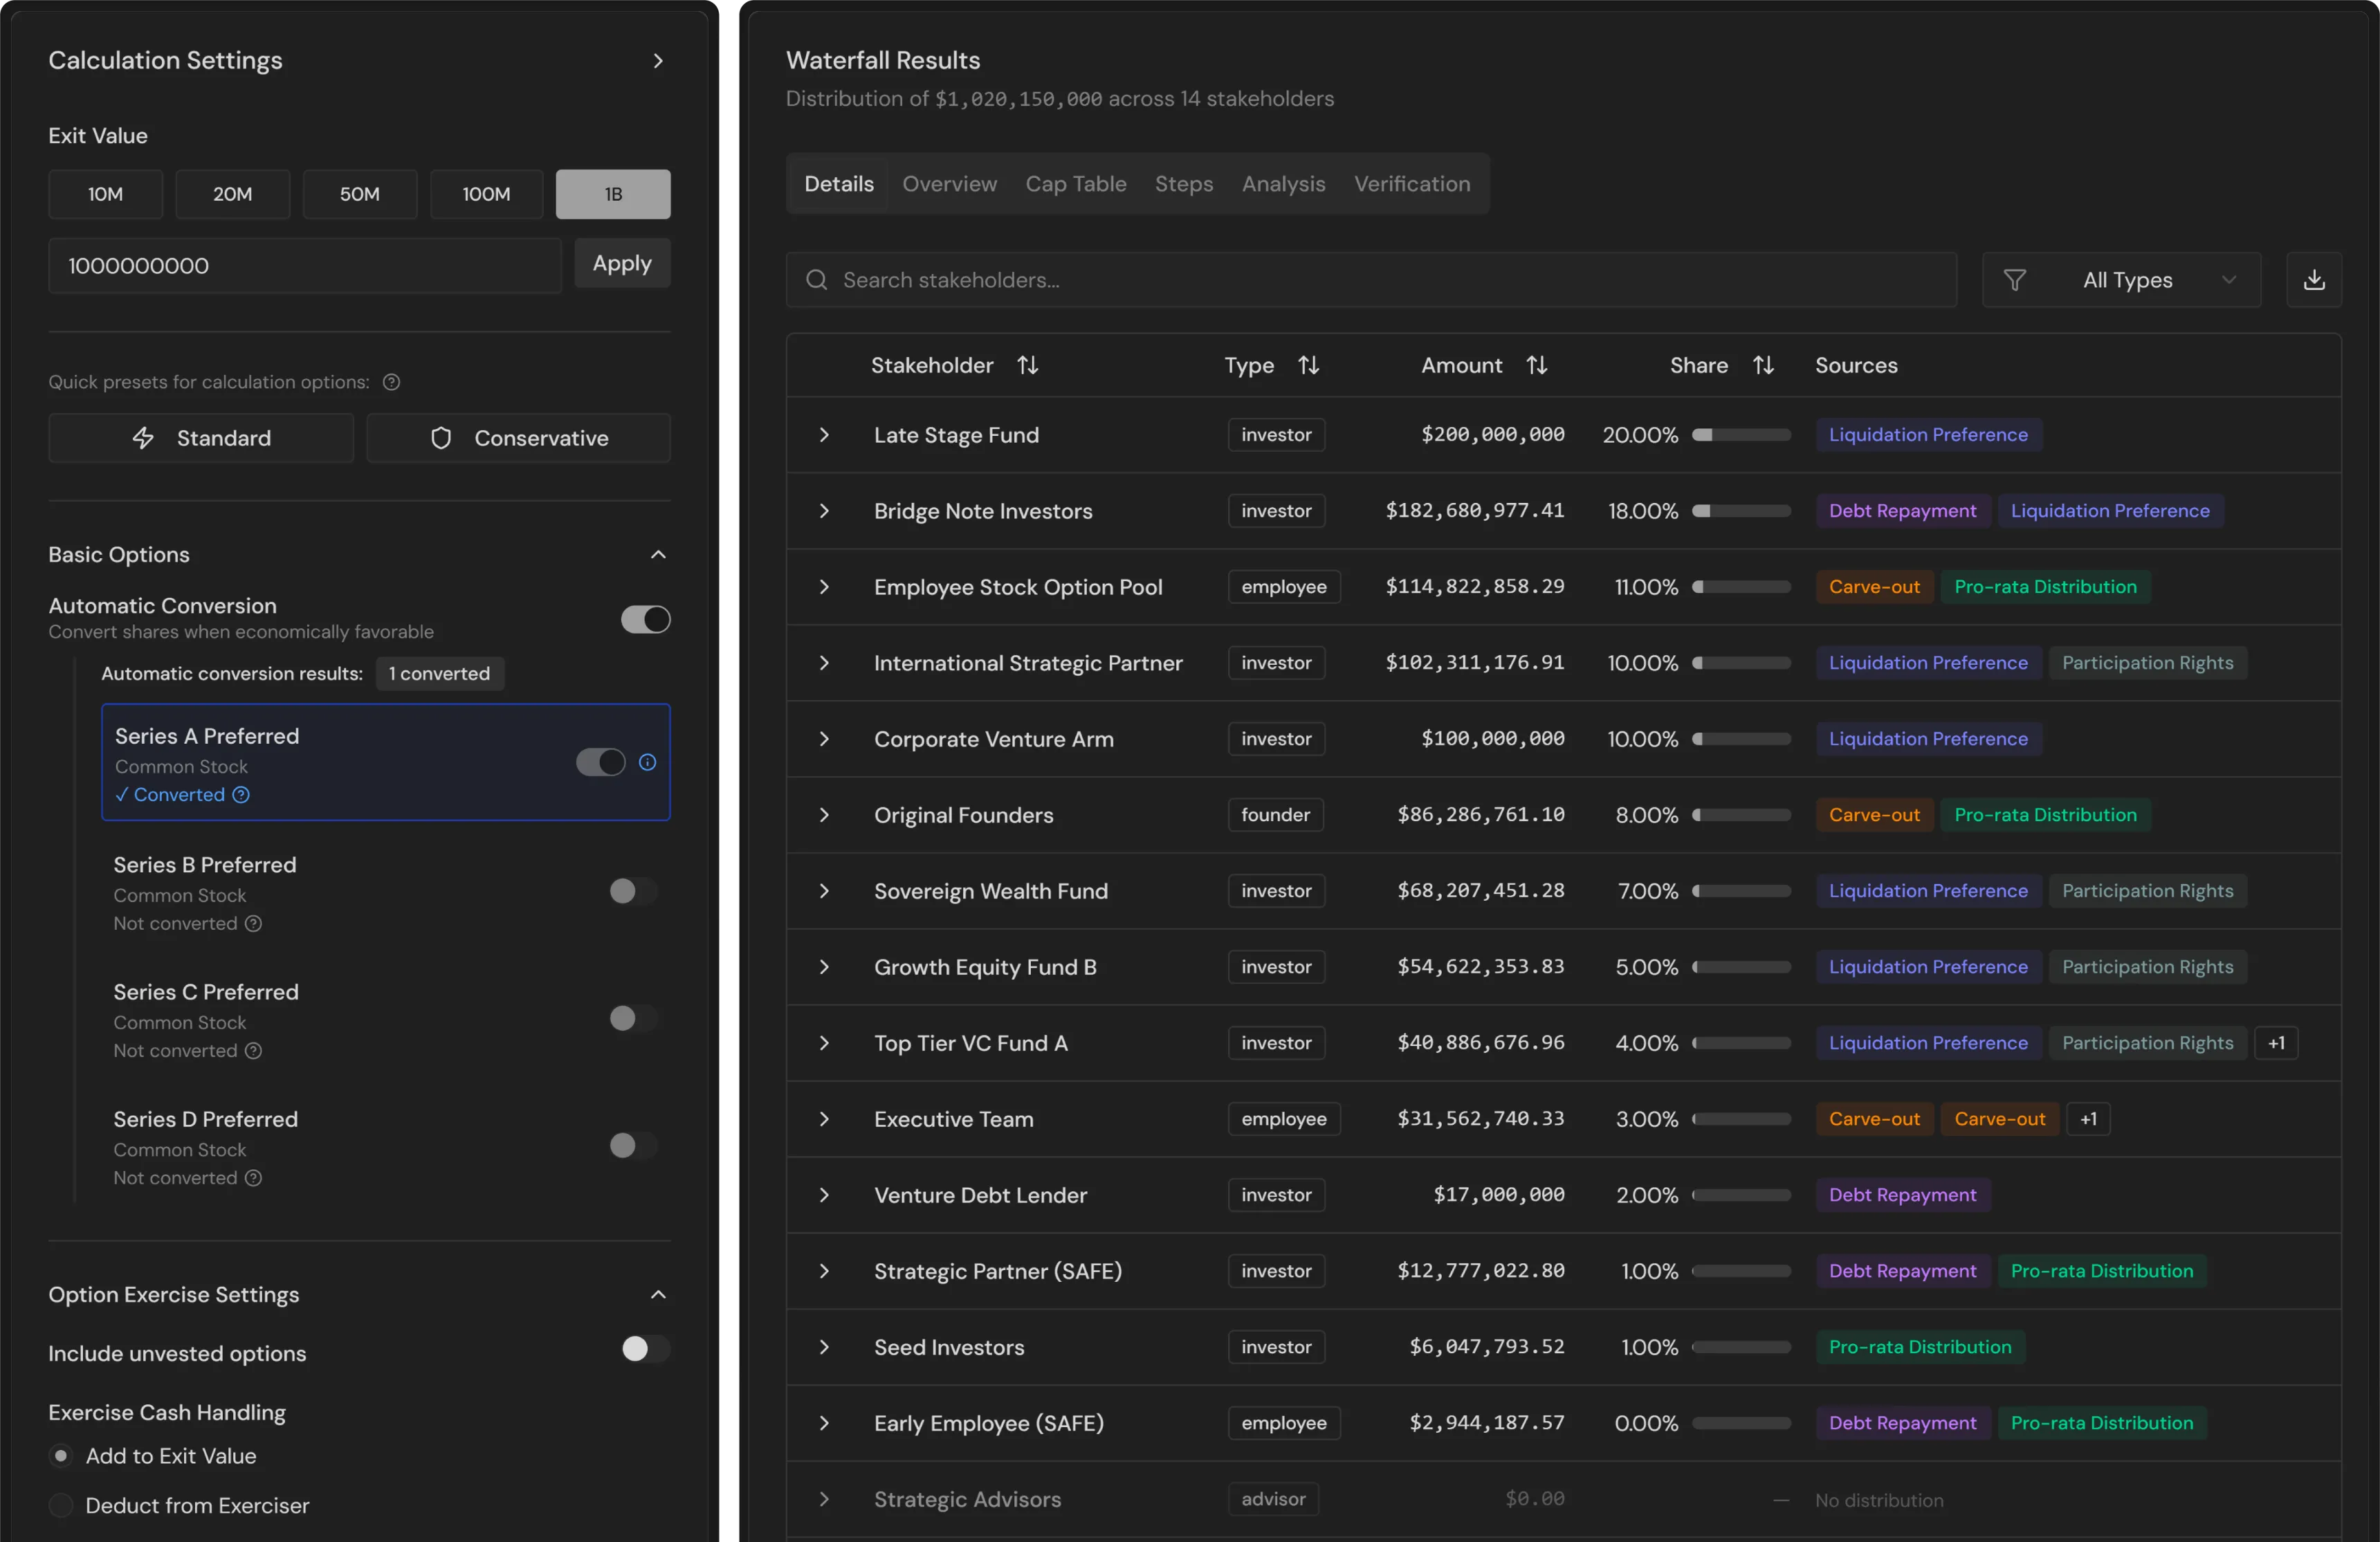Click the help icon next to quick presets

pyautogui.click(x=391, y=381)
